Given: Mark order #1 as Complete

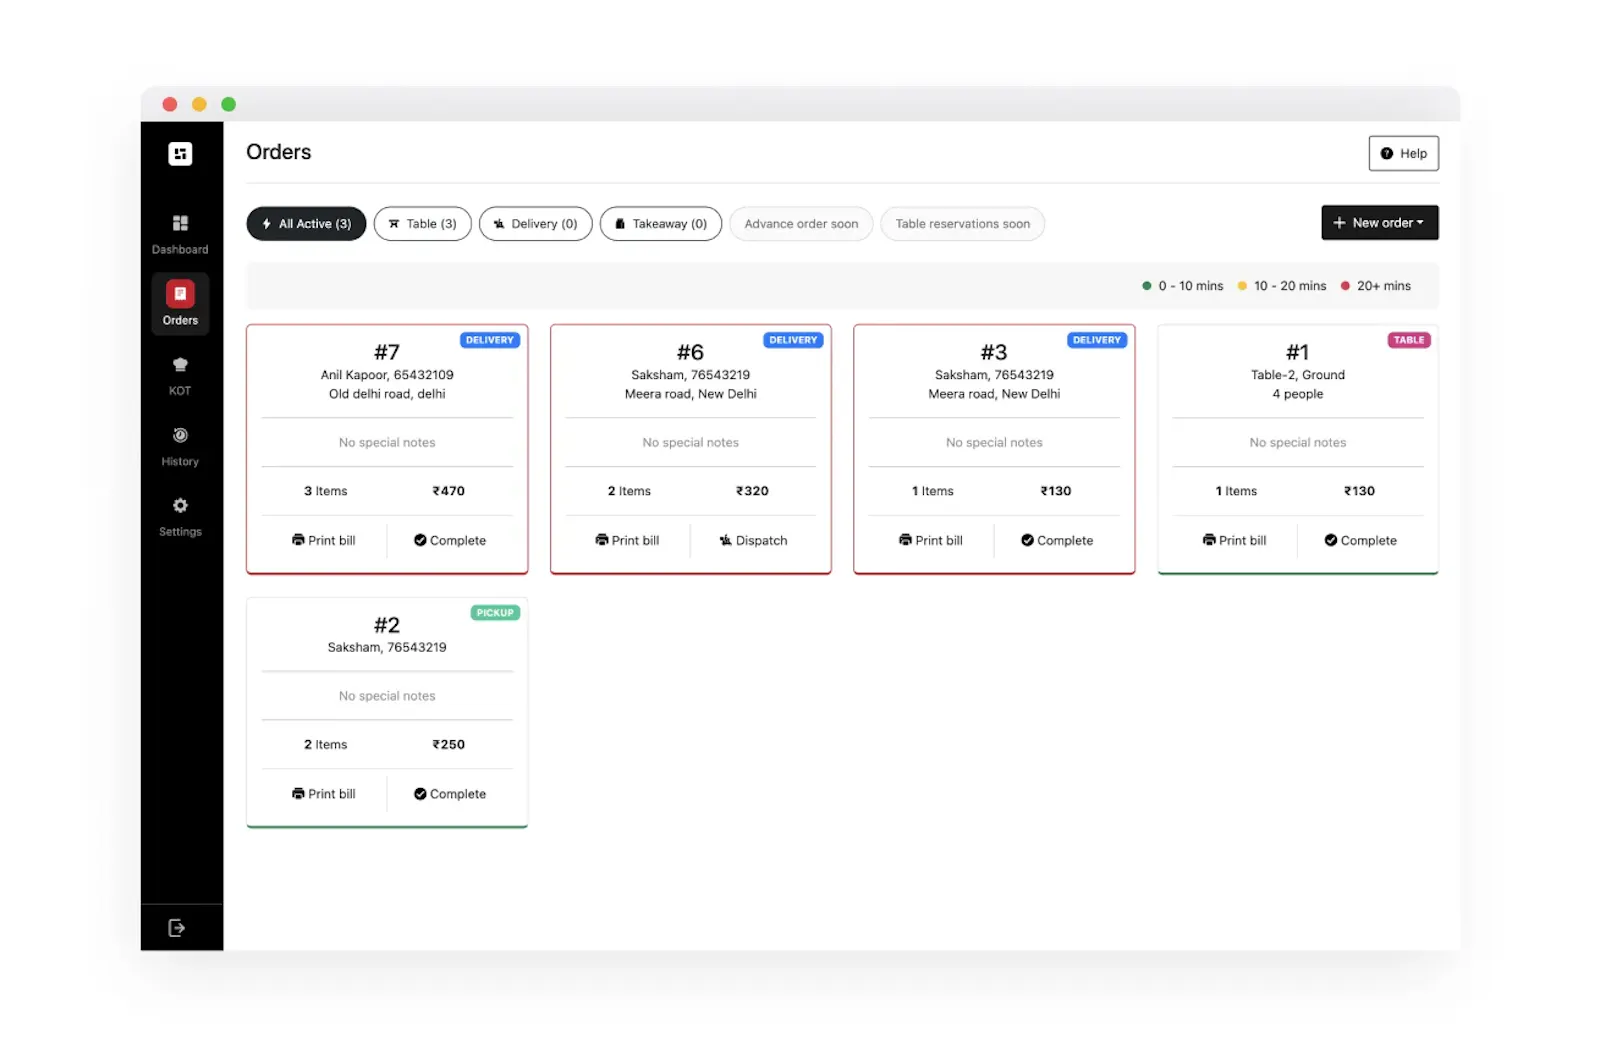Looking at the screenshot, I should coord(1360,540).
